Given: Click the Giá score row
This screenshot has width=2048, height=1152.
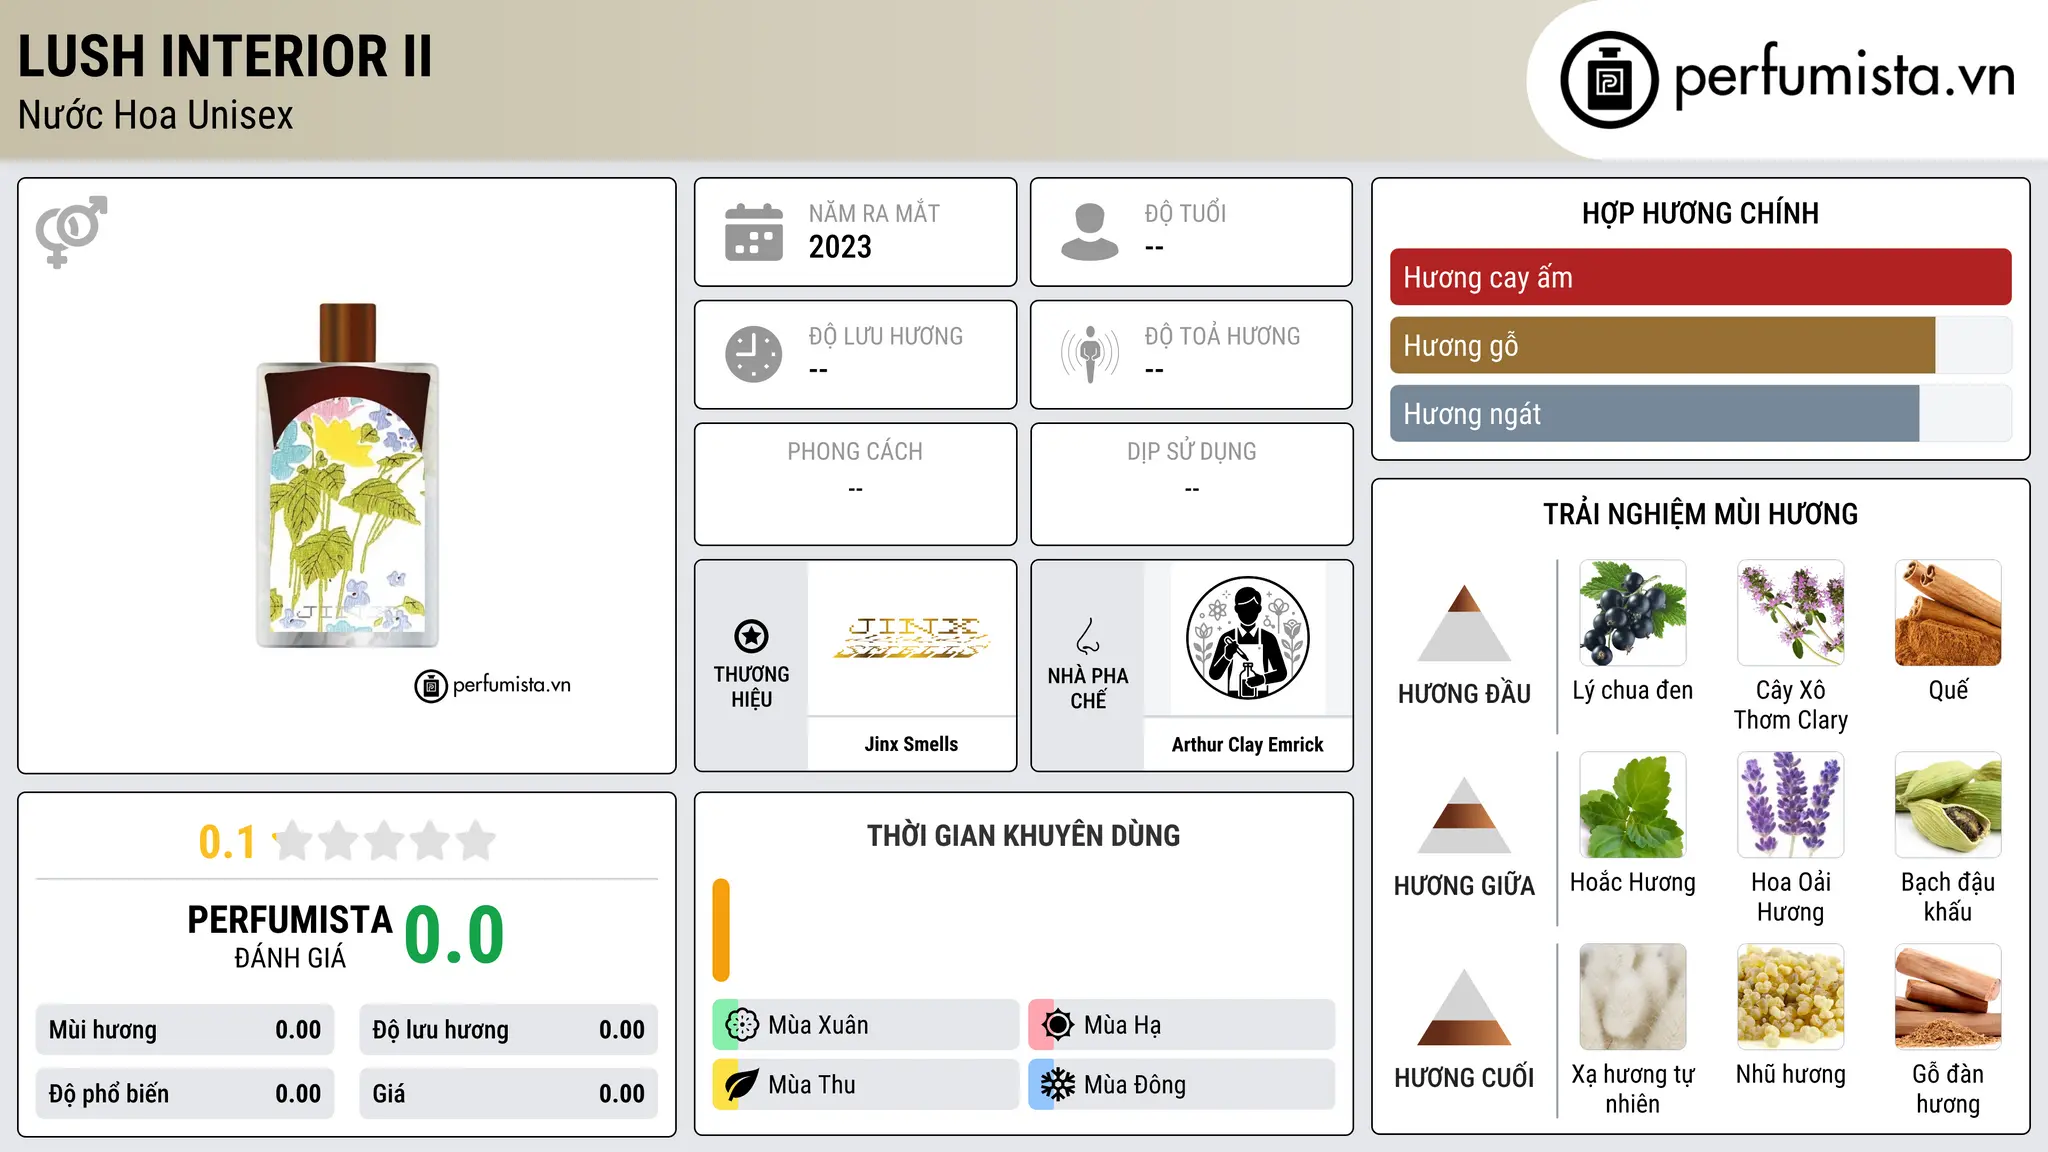Looking at the screenshot, I should click(509, 1094).
